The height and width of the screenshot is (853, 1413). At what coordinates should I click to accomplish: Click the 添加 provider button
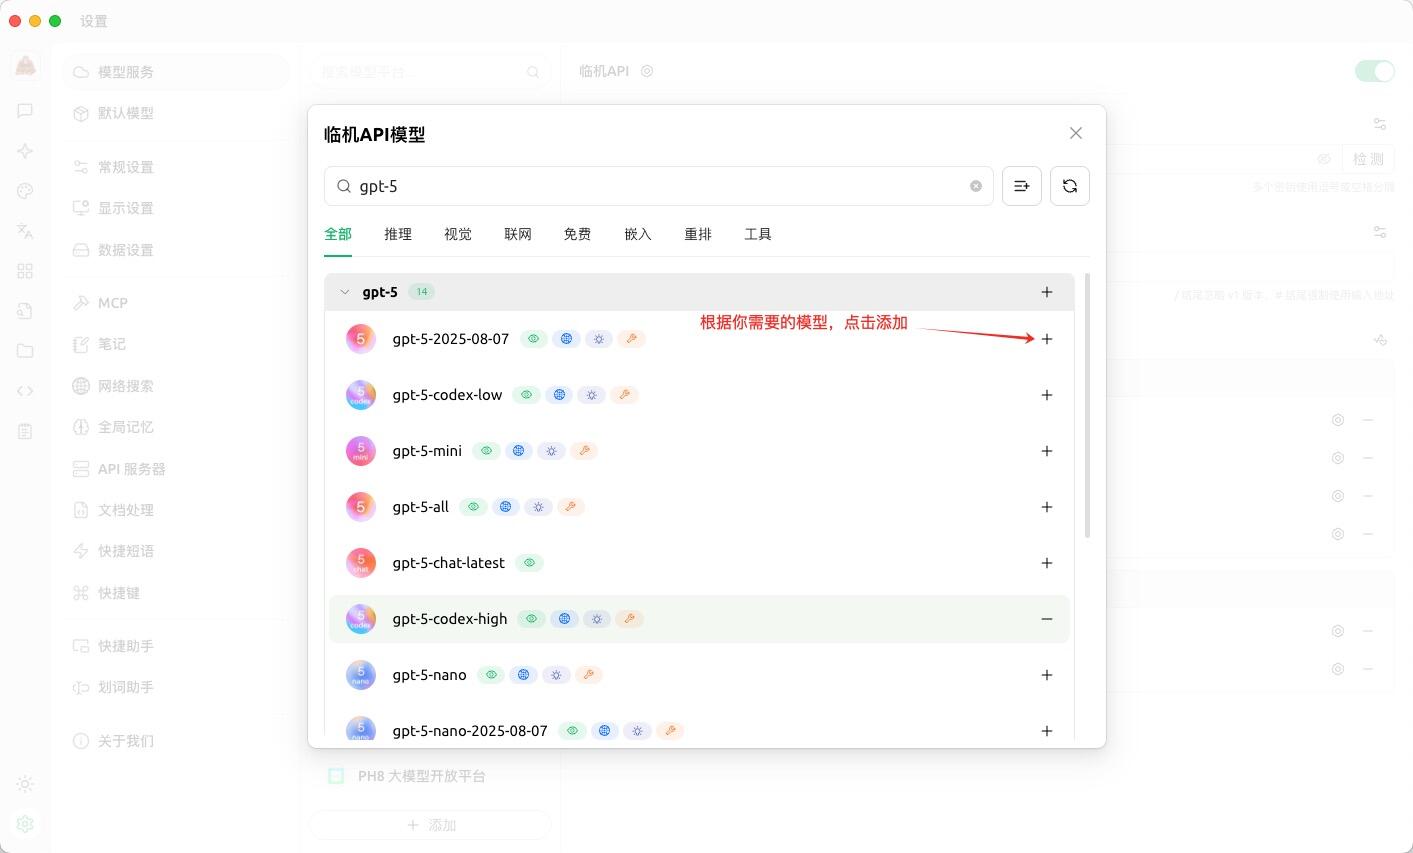[431, 825]
